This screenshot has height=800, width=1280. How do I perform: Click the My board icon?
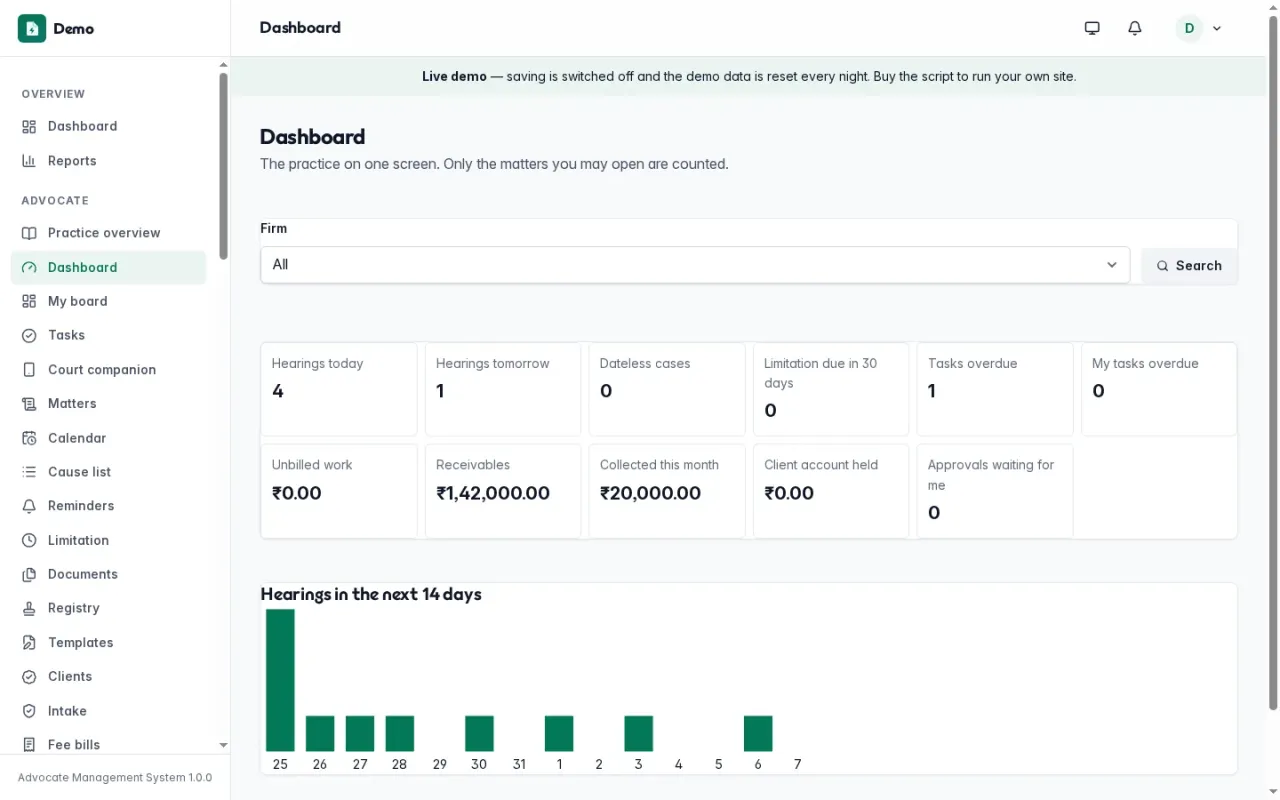click(x=29, y=301)
